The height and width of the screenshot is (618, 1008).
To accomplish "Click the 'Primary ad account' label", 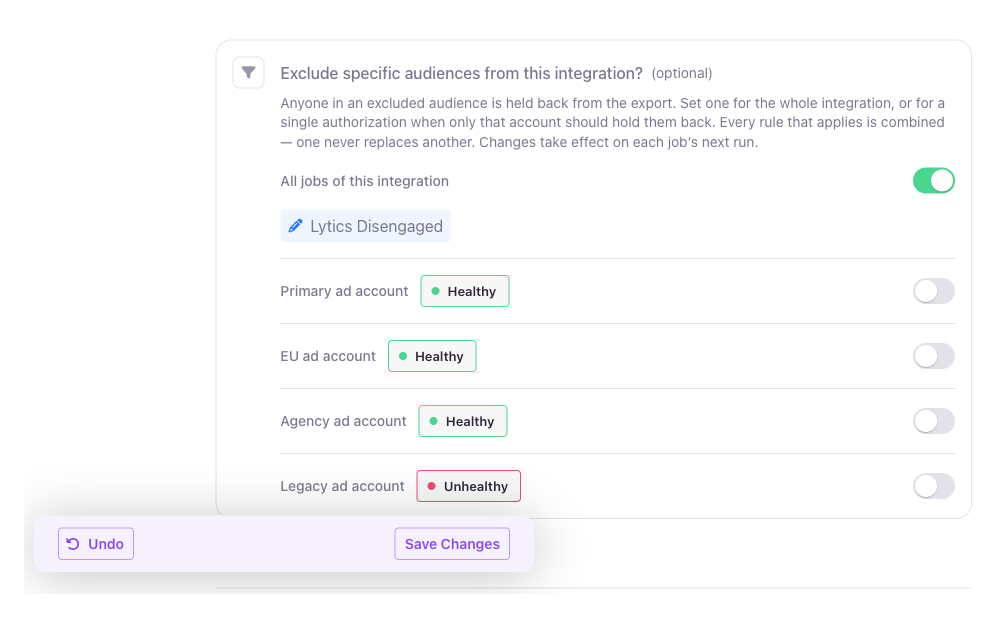I will [344, 291].
